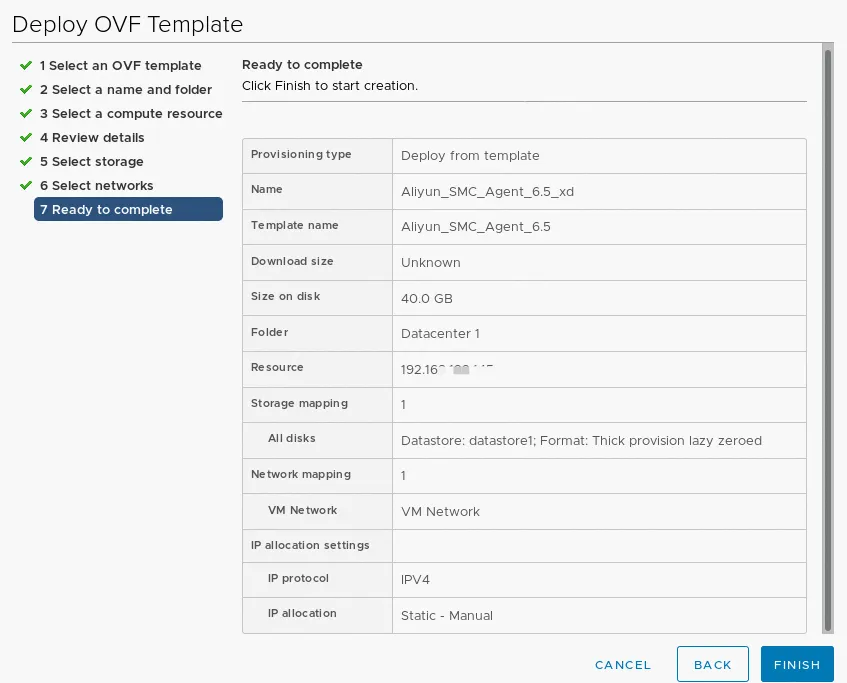Click the checkmark next to step 2
847x683 pixels.
[x=26, y=89]
